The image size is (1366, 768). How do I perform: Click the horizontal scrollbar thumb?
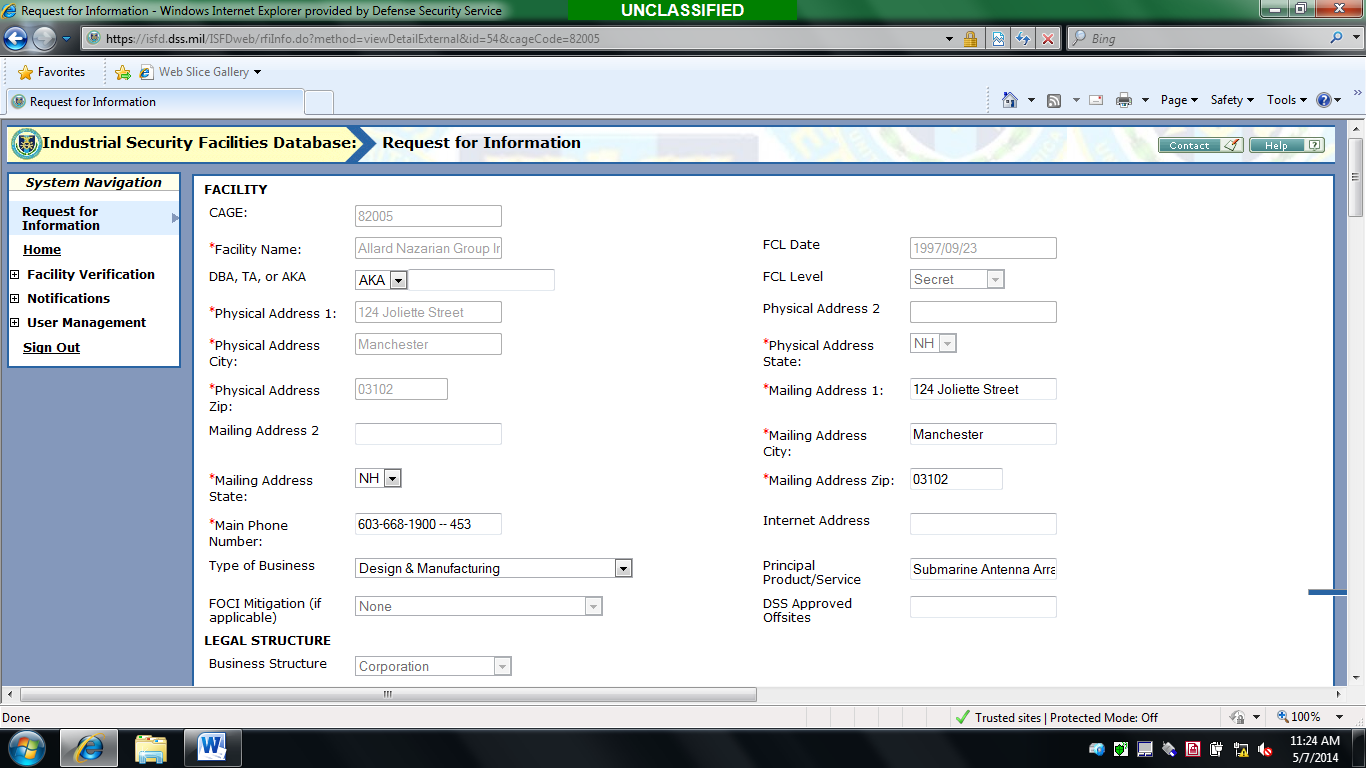pos(388,694)
